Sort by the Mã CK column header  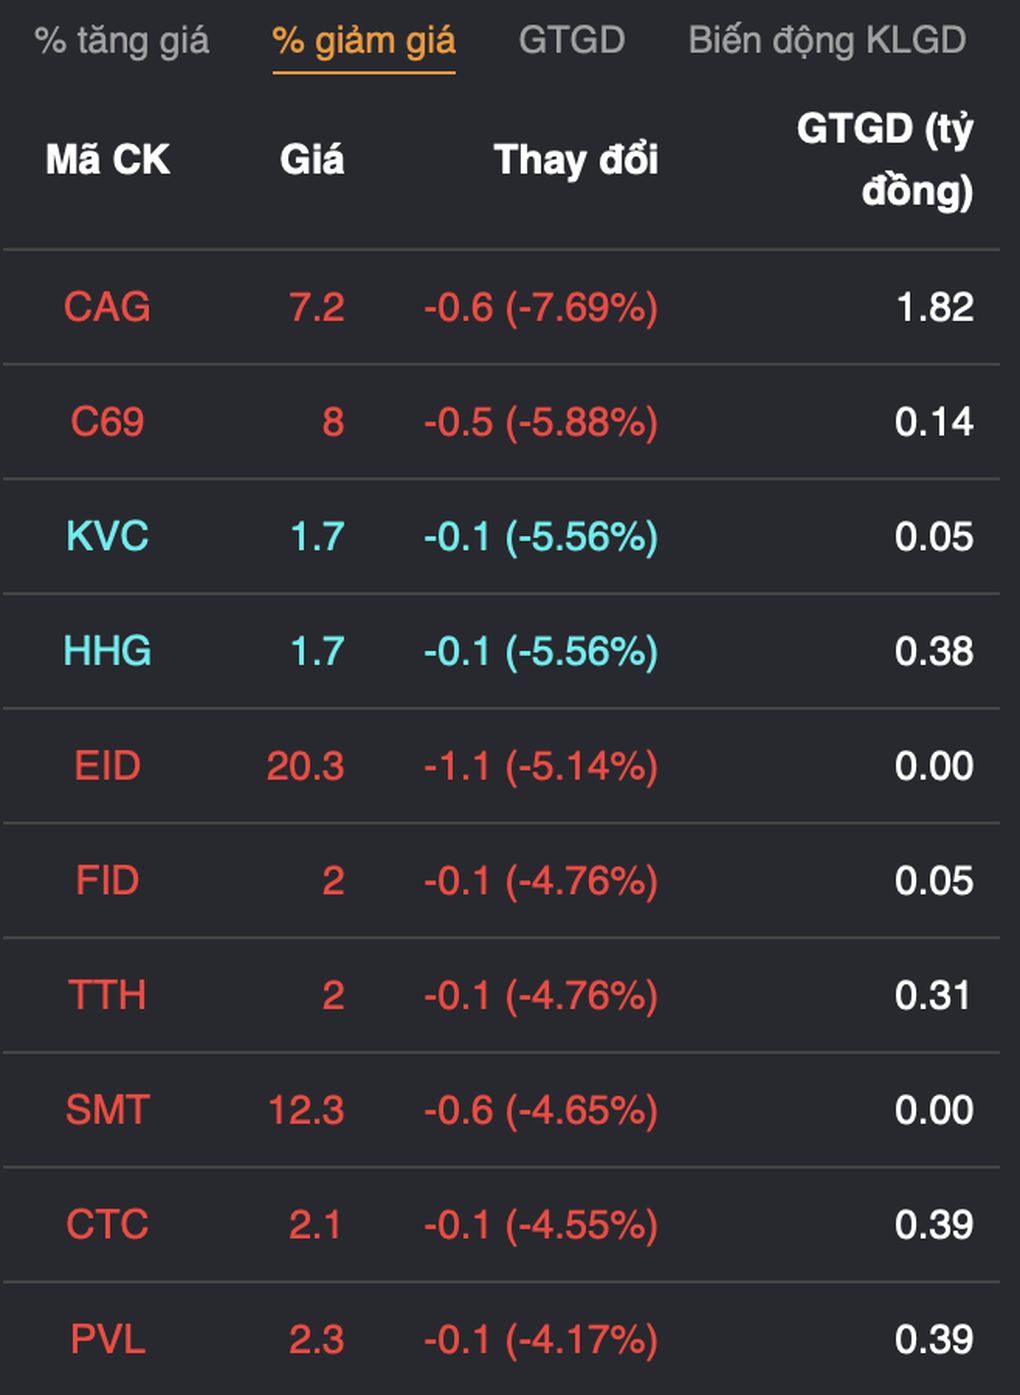click(x=108, y=160)
